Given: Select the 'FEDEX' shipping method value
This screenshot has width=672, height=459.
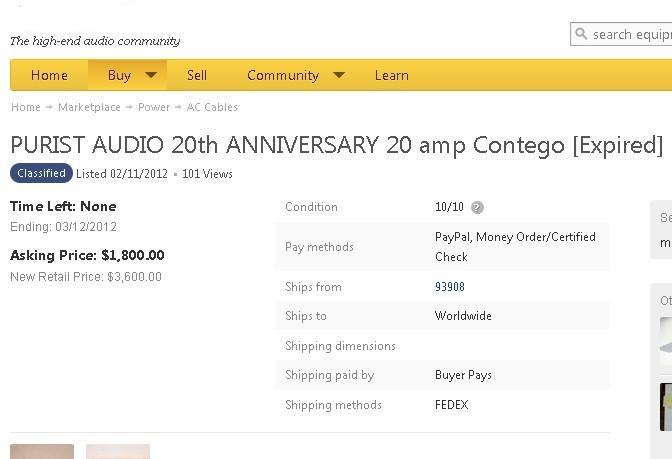Looking at the screenshot, I should pyautogui.click(x=452, y=405).
